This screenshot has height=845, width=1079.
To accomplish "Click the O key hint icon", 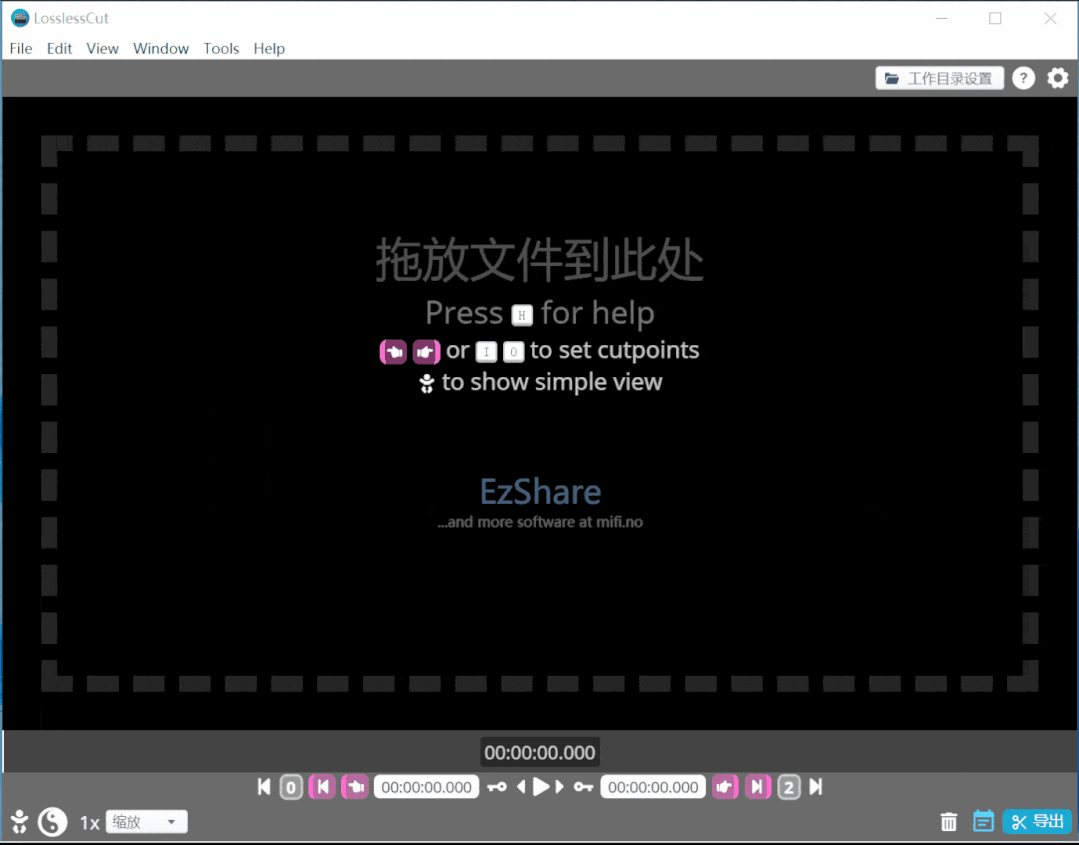I will pyautogui.click(x=513, y=352).
